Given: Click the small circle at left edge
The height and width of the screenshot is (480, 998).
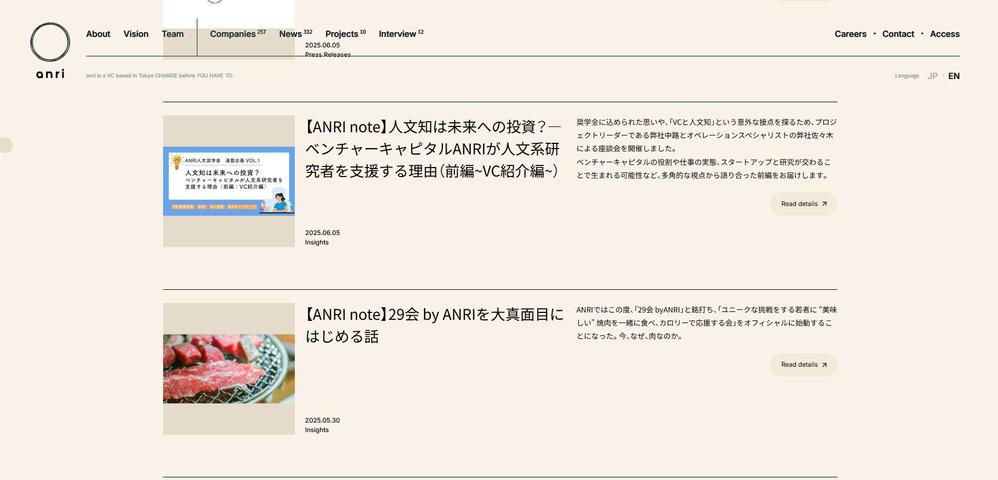Looking at the screenshot, I should tap(5, 145).
